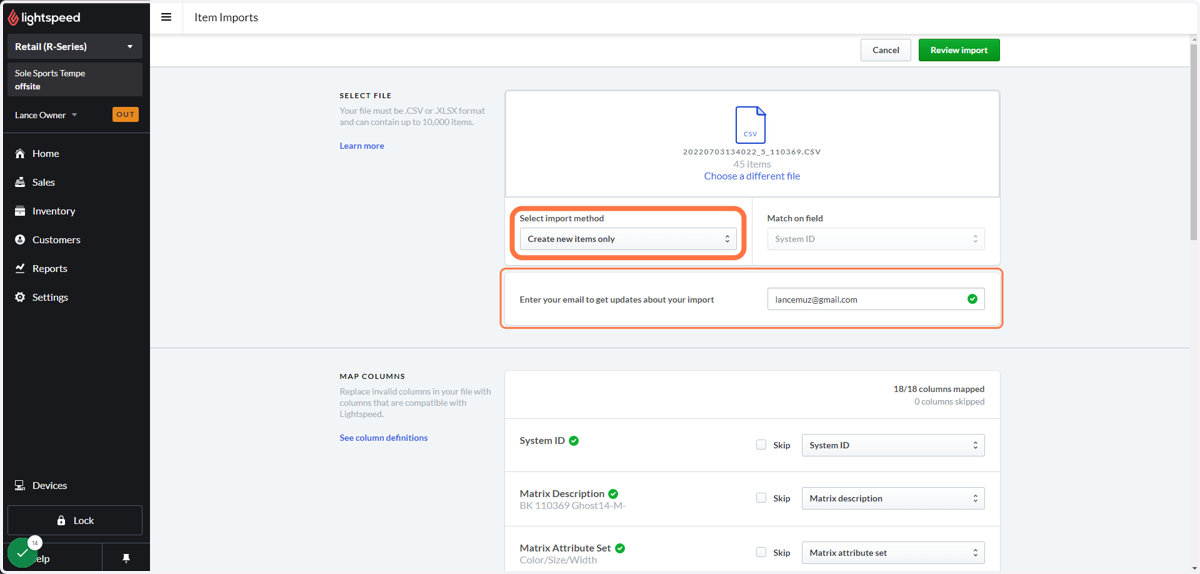Open the Learn more link
Viewport: 1200px width, 574px height.
[362, 146]
